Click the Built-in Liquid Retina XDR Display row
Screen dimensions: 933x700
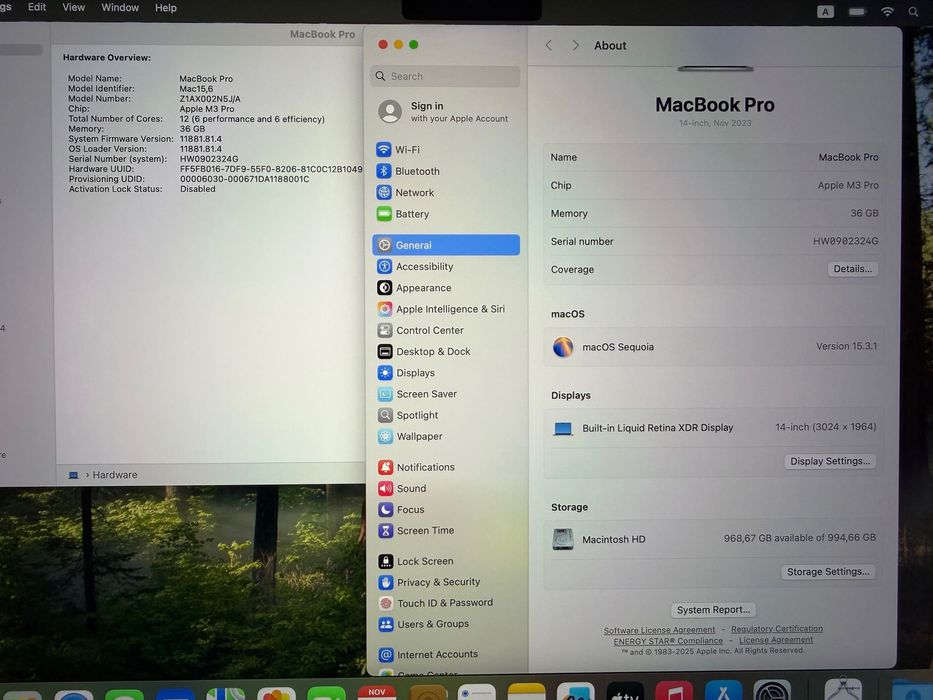(713, 427)
